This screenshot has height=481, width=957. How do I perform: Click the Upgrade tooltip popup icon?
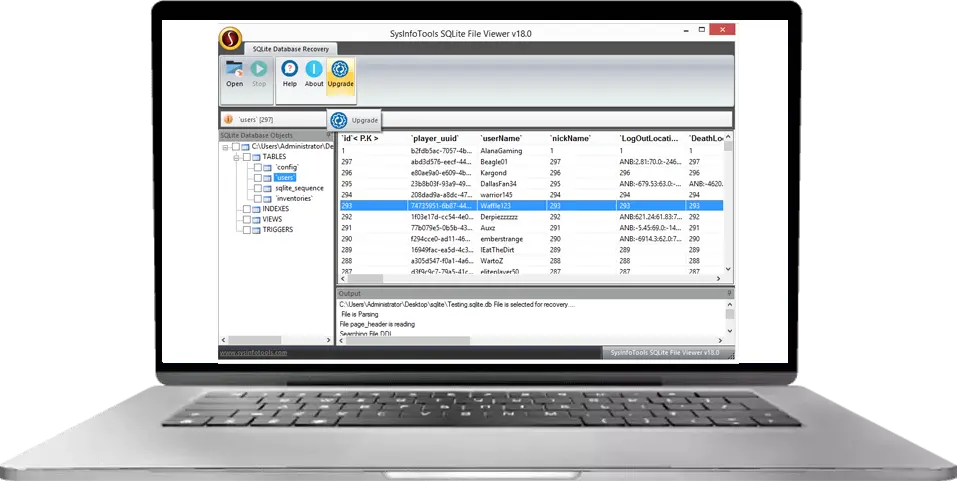click(x=339, y=120)
